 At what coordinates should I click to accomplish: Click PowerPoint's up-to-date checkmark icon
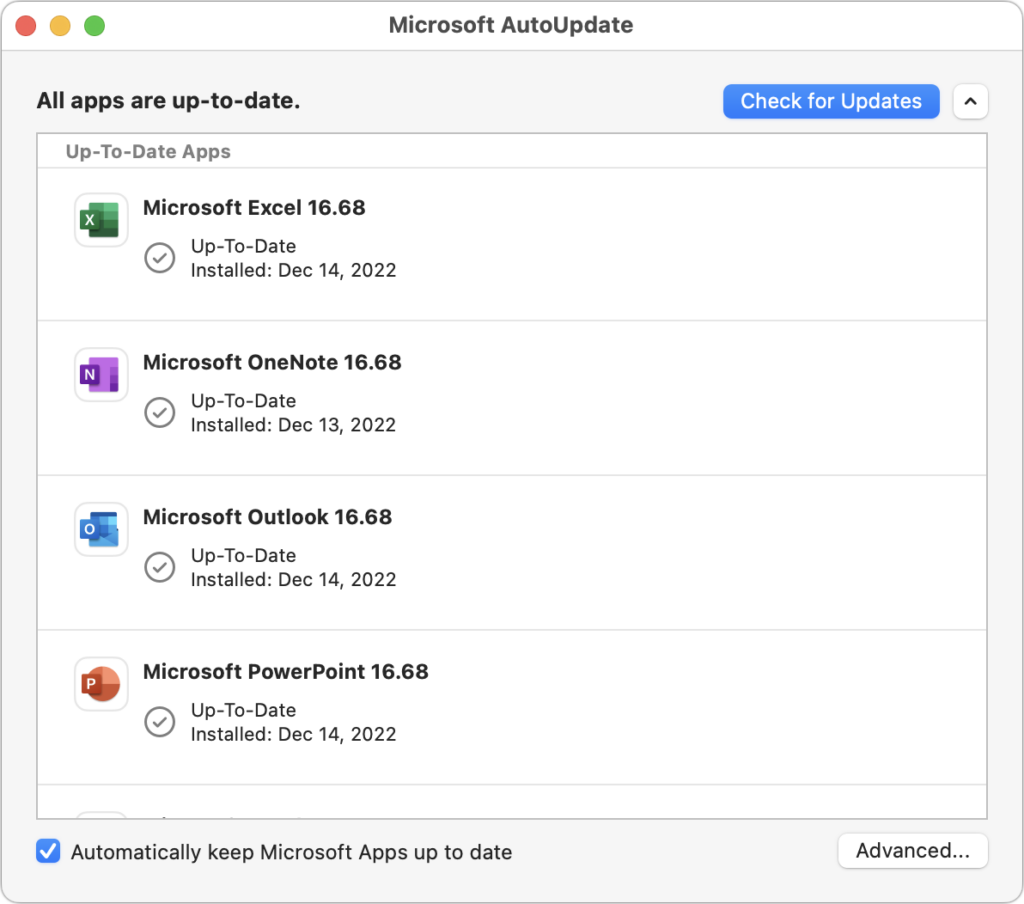(160, 722)
